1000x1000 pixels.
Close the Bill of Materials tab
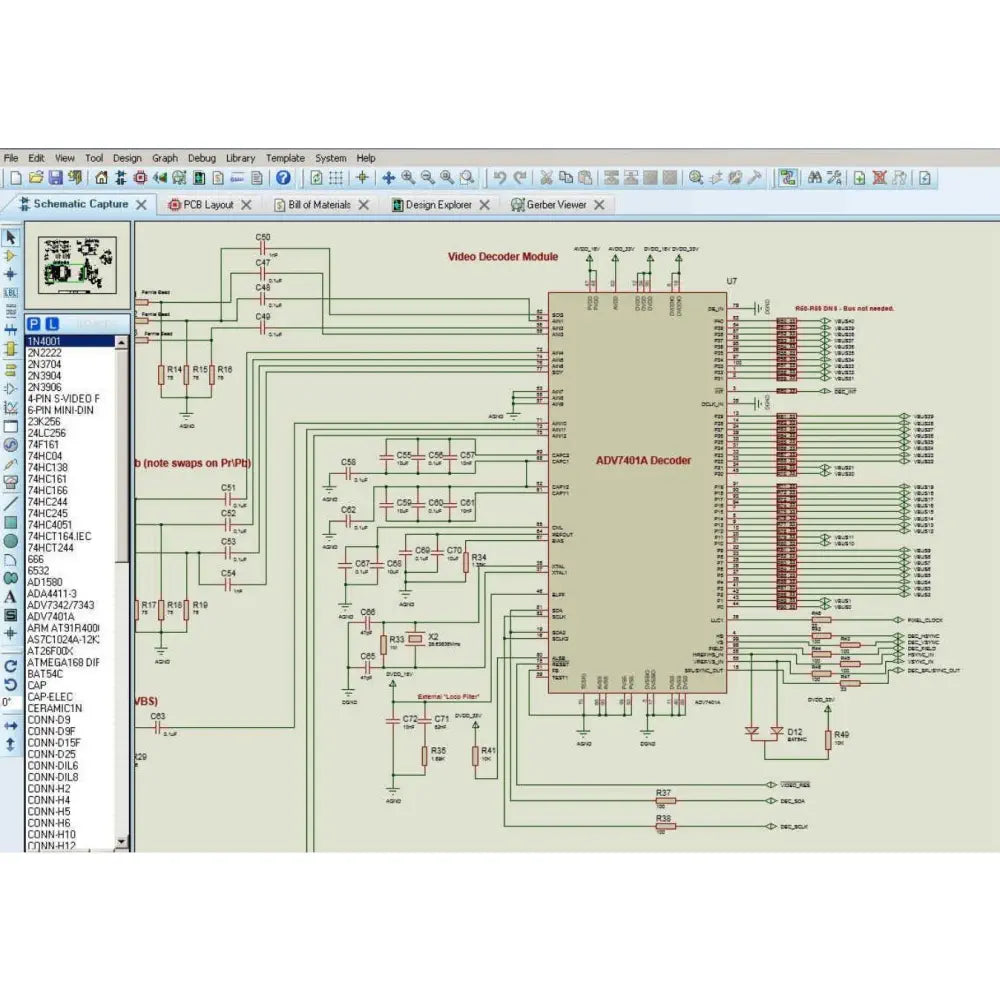click(x=364, y=205)
